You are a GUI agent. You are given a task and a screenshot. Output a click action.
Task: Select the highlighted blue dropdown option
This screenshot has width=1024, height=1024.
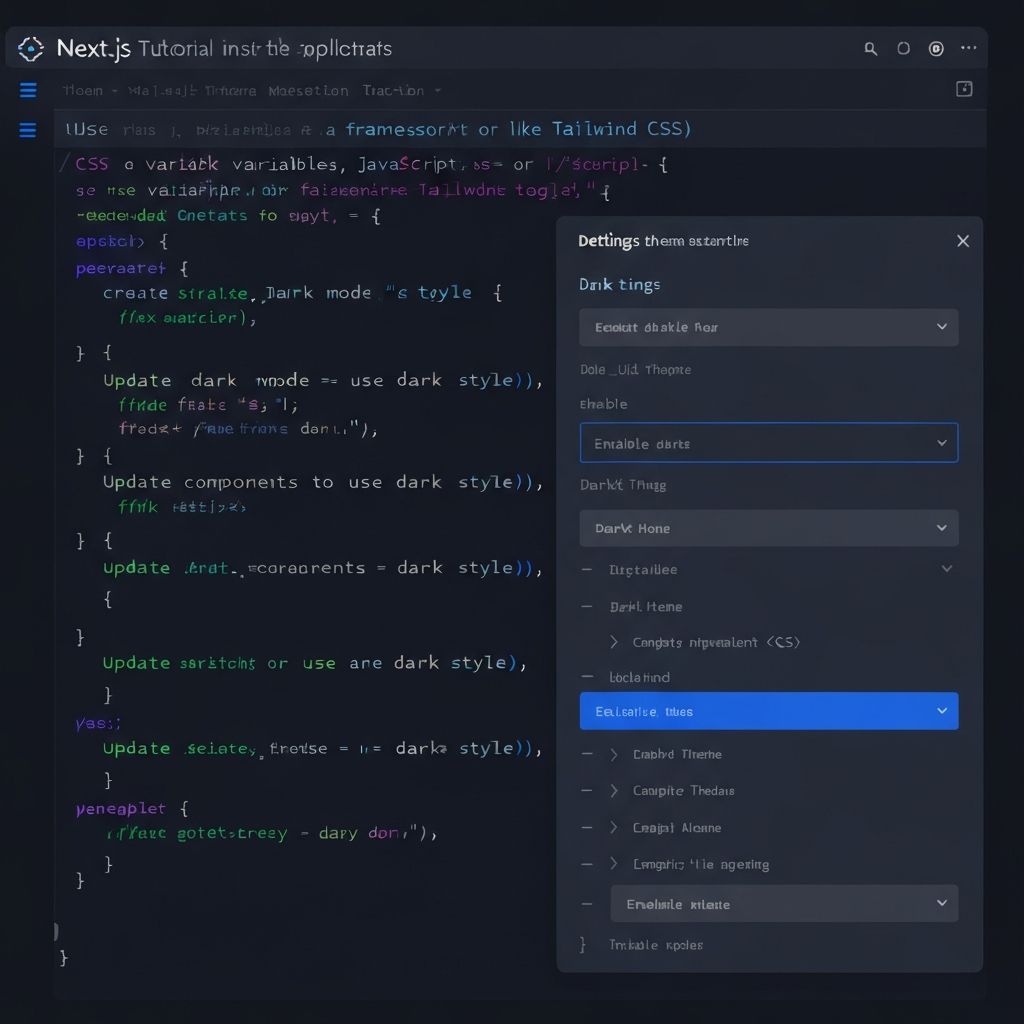point(768,711)
